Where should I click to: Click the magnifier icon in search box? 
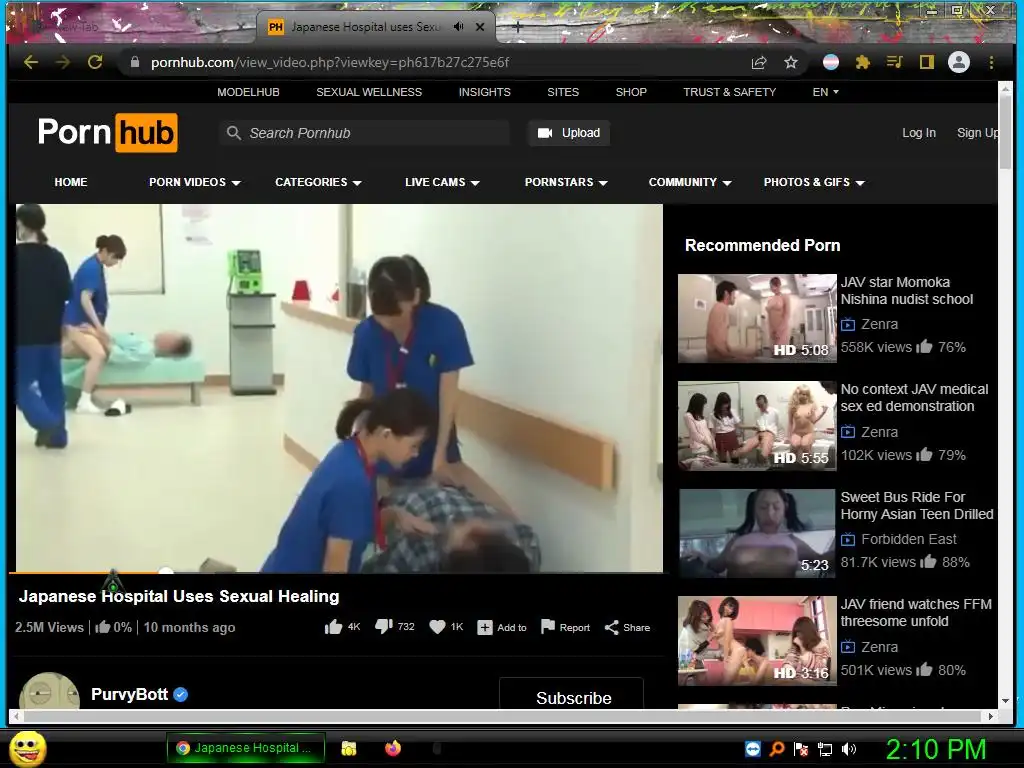(234, 133)
